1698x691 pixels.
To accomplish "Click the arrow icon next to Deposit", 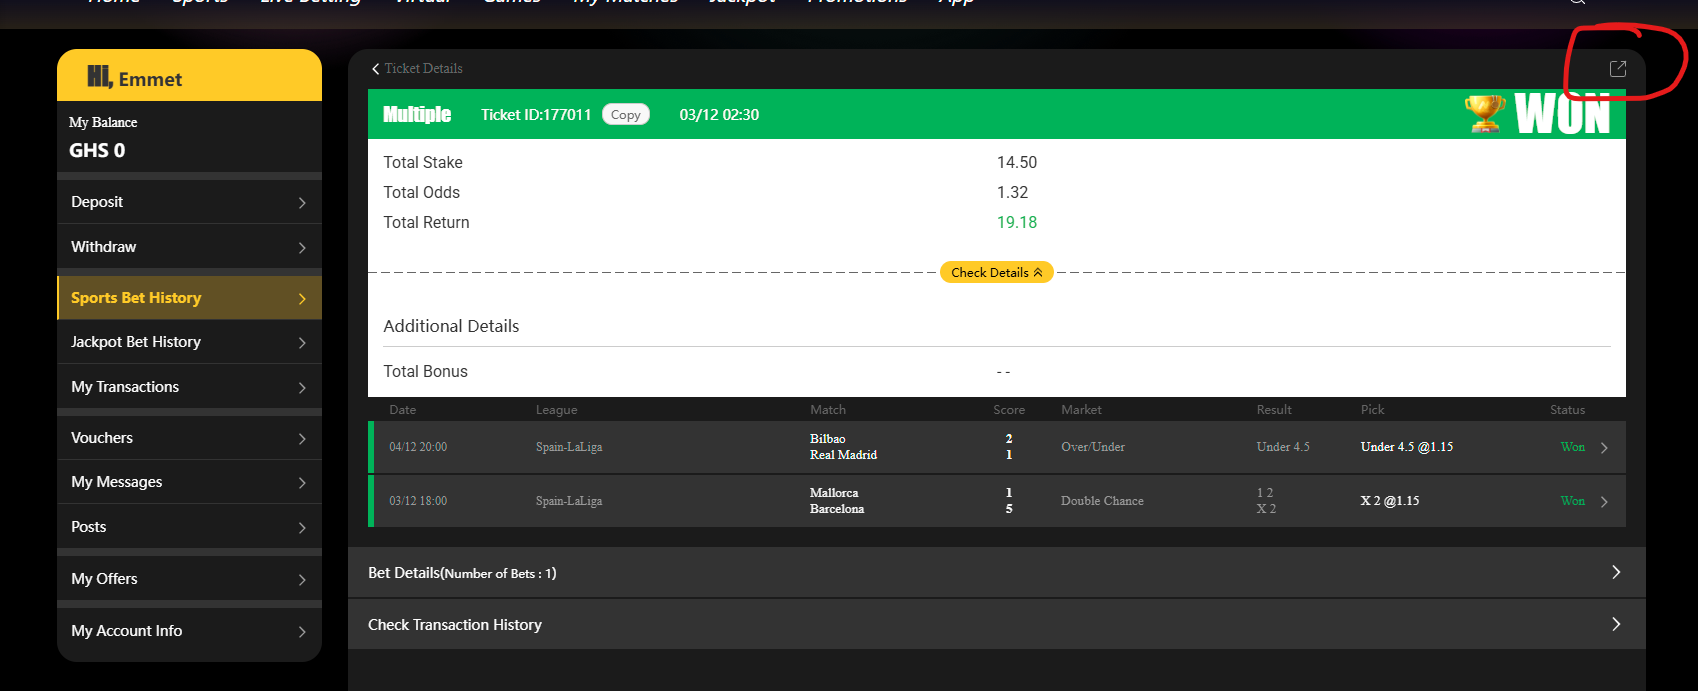I will (x=302, y=203).
